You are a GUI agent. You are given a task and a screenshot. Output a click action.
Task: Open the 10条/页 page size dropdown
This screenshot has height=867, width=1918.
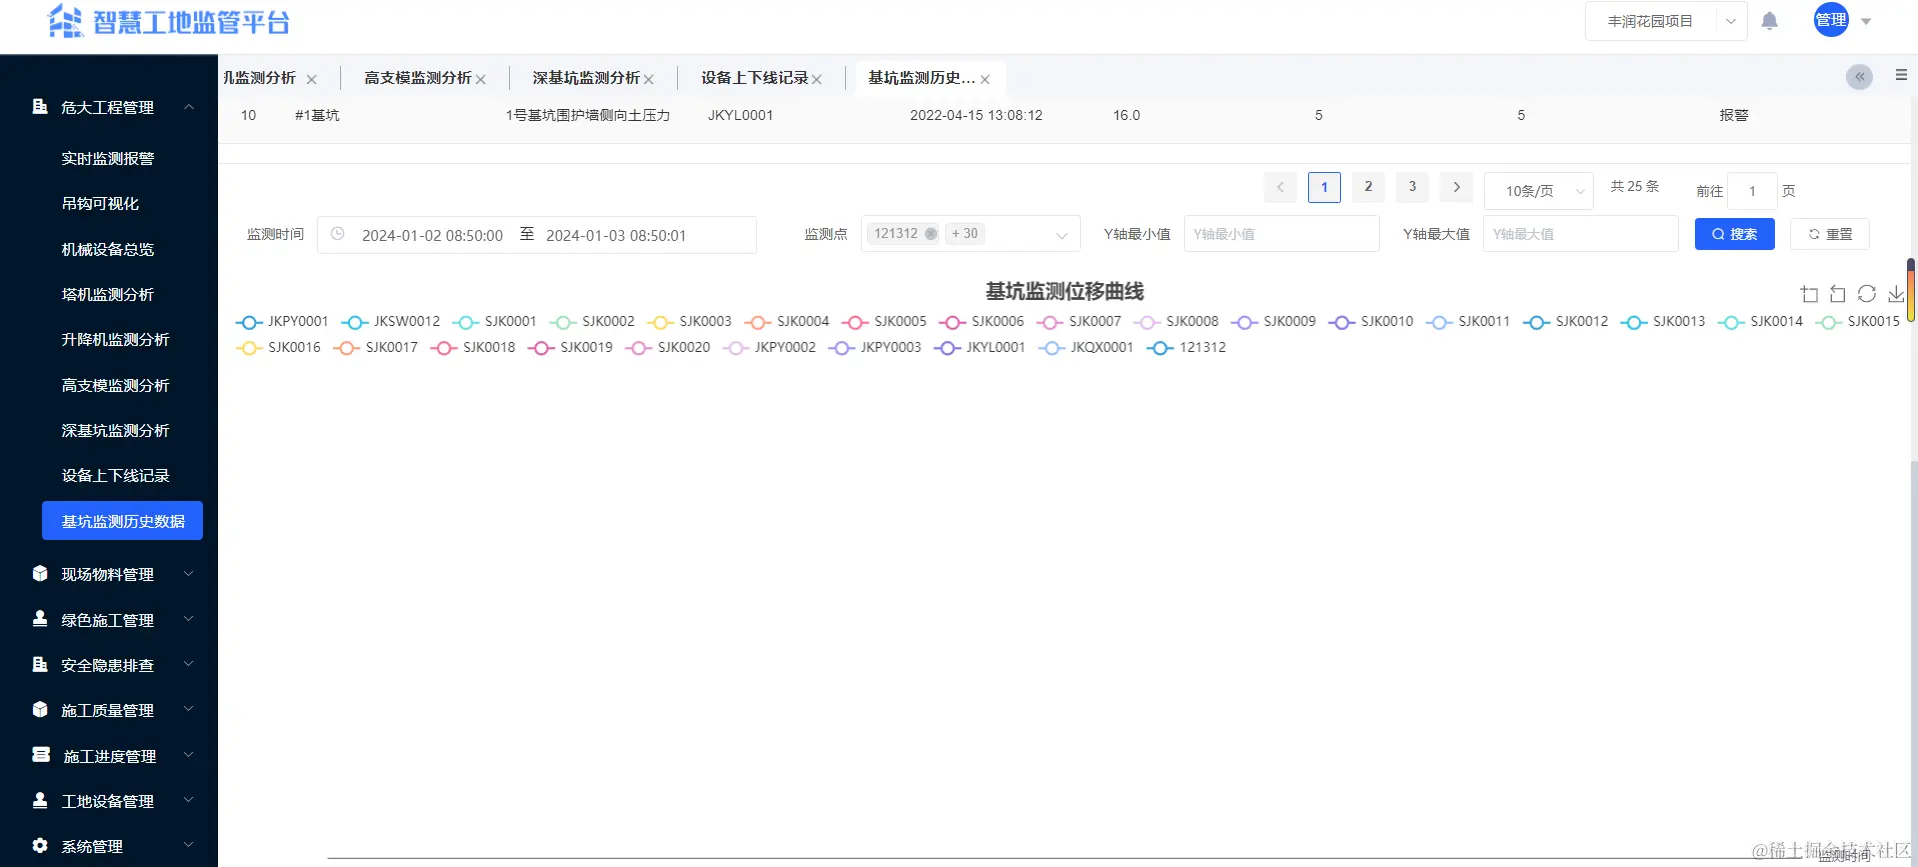coord(1539,190)
